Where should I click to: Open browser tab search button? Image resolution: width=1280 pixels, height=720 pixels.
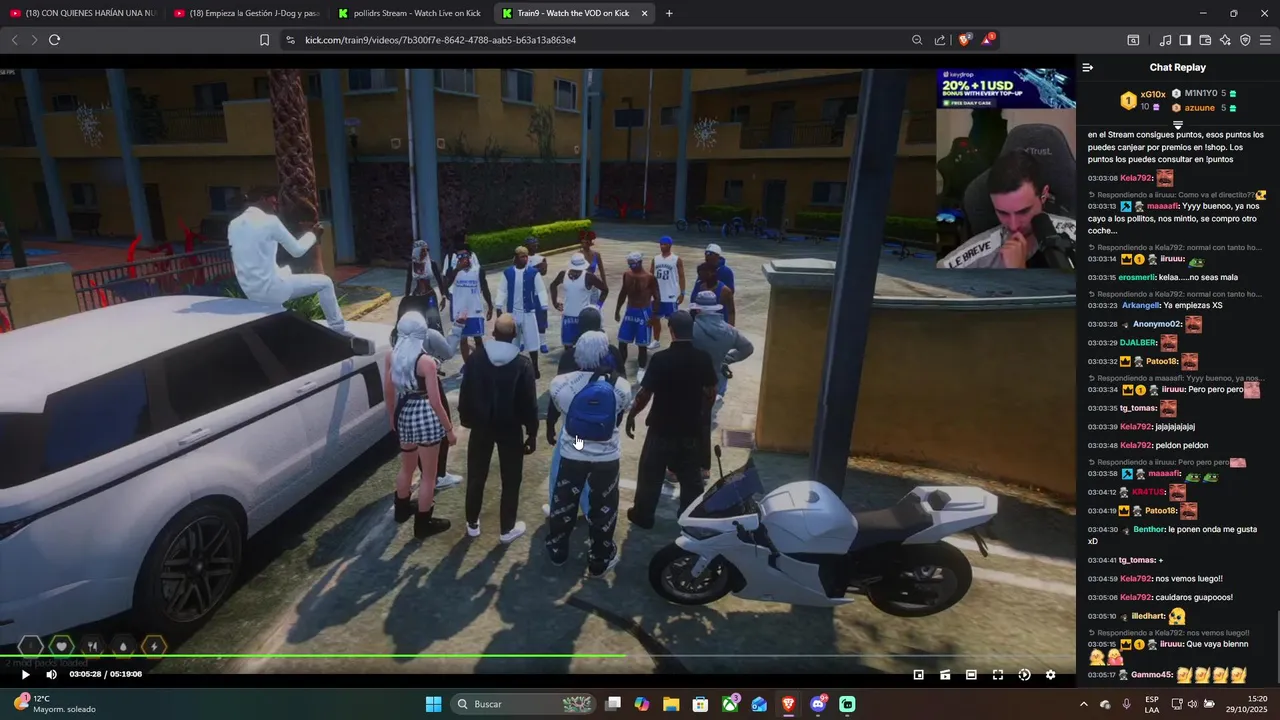coord(1133,40)
